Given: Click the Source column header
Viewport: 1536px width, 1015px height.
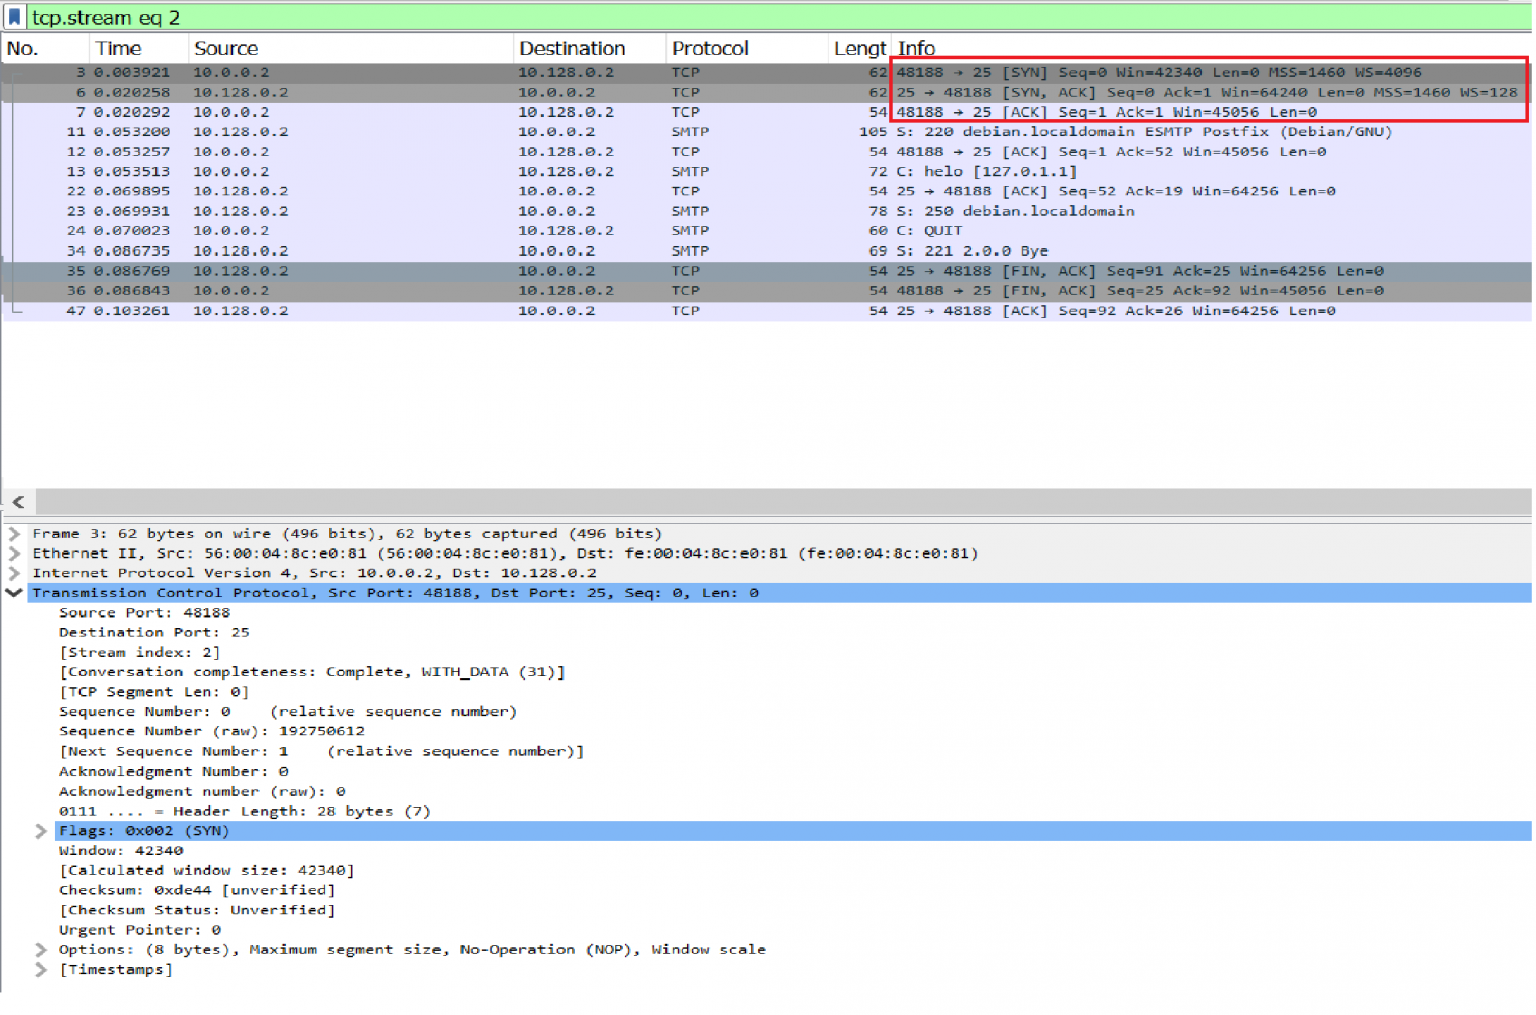Looking at the screenshot, I should tap(227, 47).
